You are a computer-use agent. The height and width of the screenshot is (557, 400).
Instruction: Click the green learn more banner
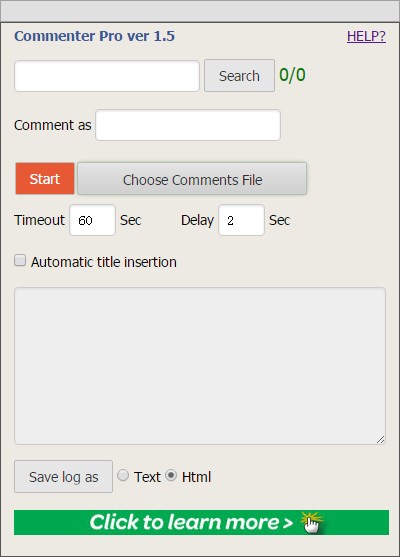pyautogui.click(x=201, y=522)
